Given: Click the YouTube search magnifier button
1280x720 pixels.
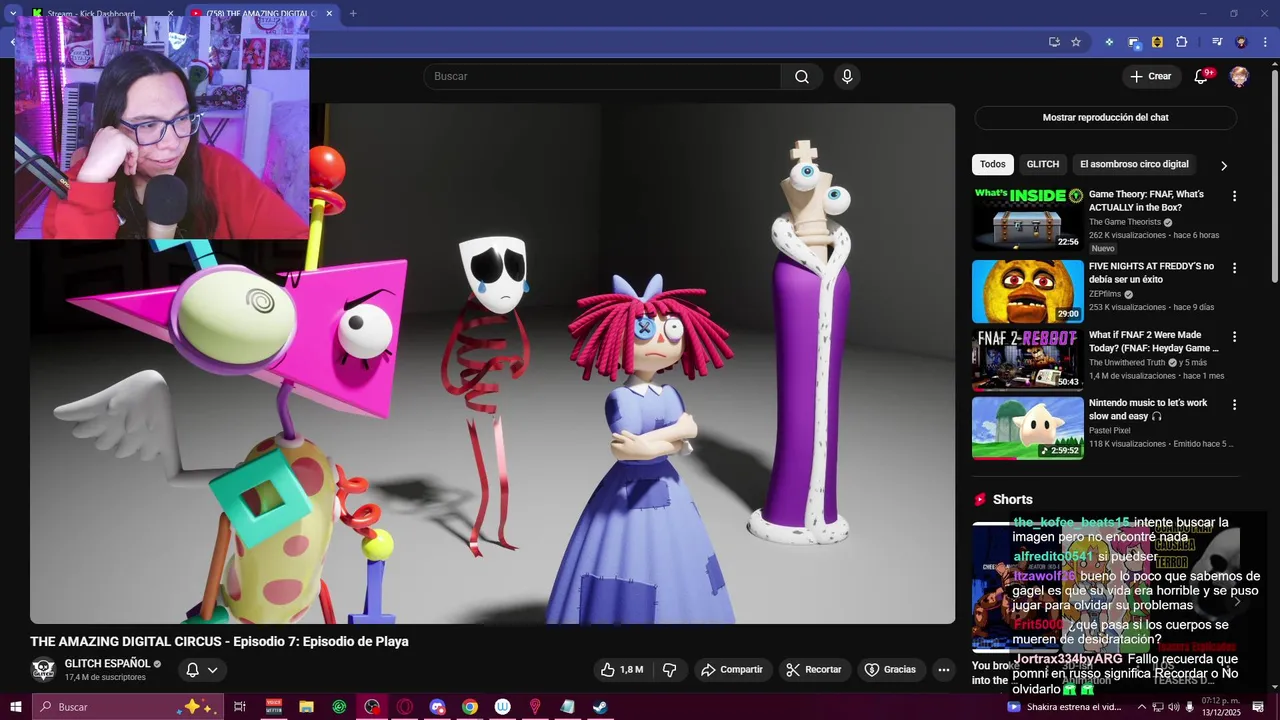Looking at the screenshot, I should click(802, 77).
